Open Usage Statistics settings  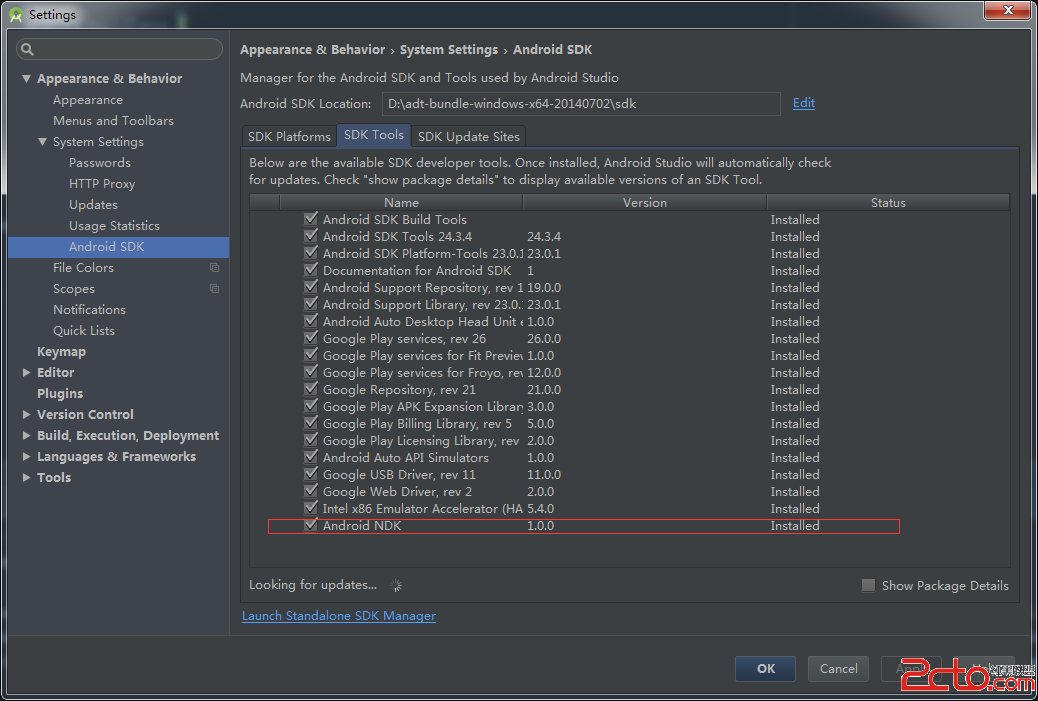pos(114,226)
